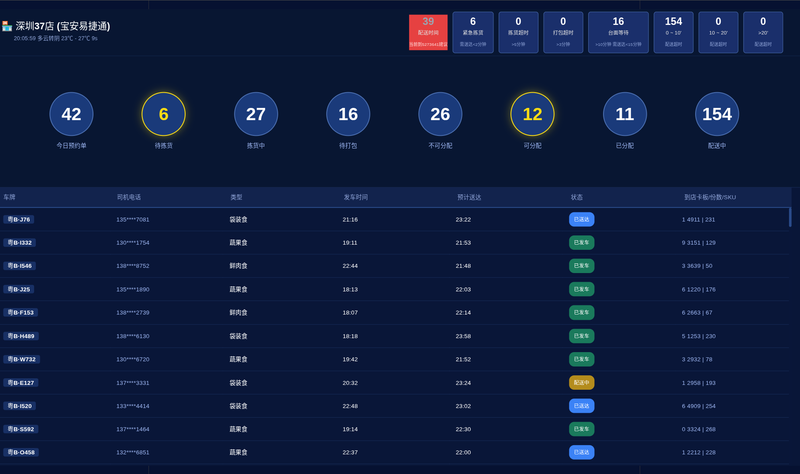Click the yellow 配送中 status badge
This screenshot has width=800, height=474.
tap(582, 383)
